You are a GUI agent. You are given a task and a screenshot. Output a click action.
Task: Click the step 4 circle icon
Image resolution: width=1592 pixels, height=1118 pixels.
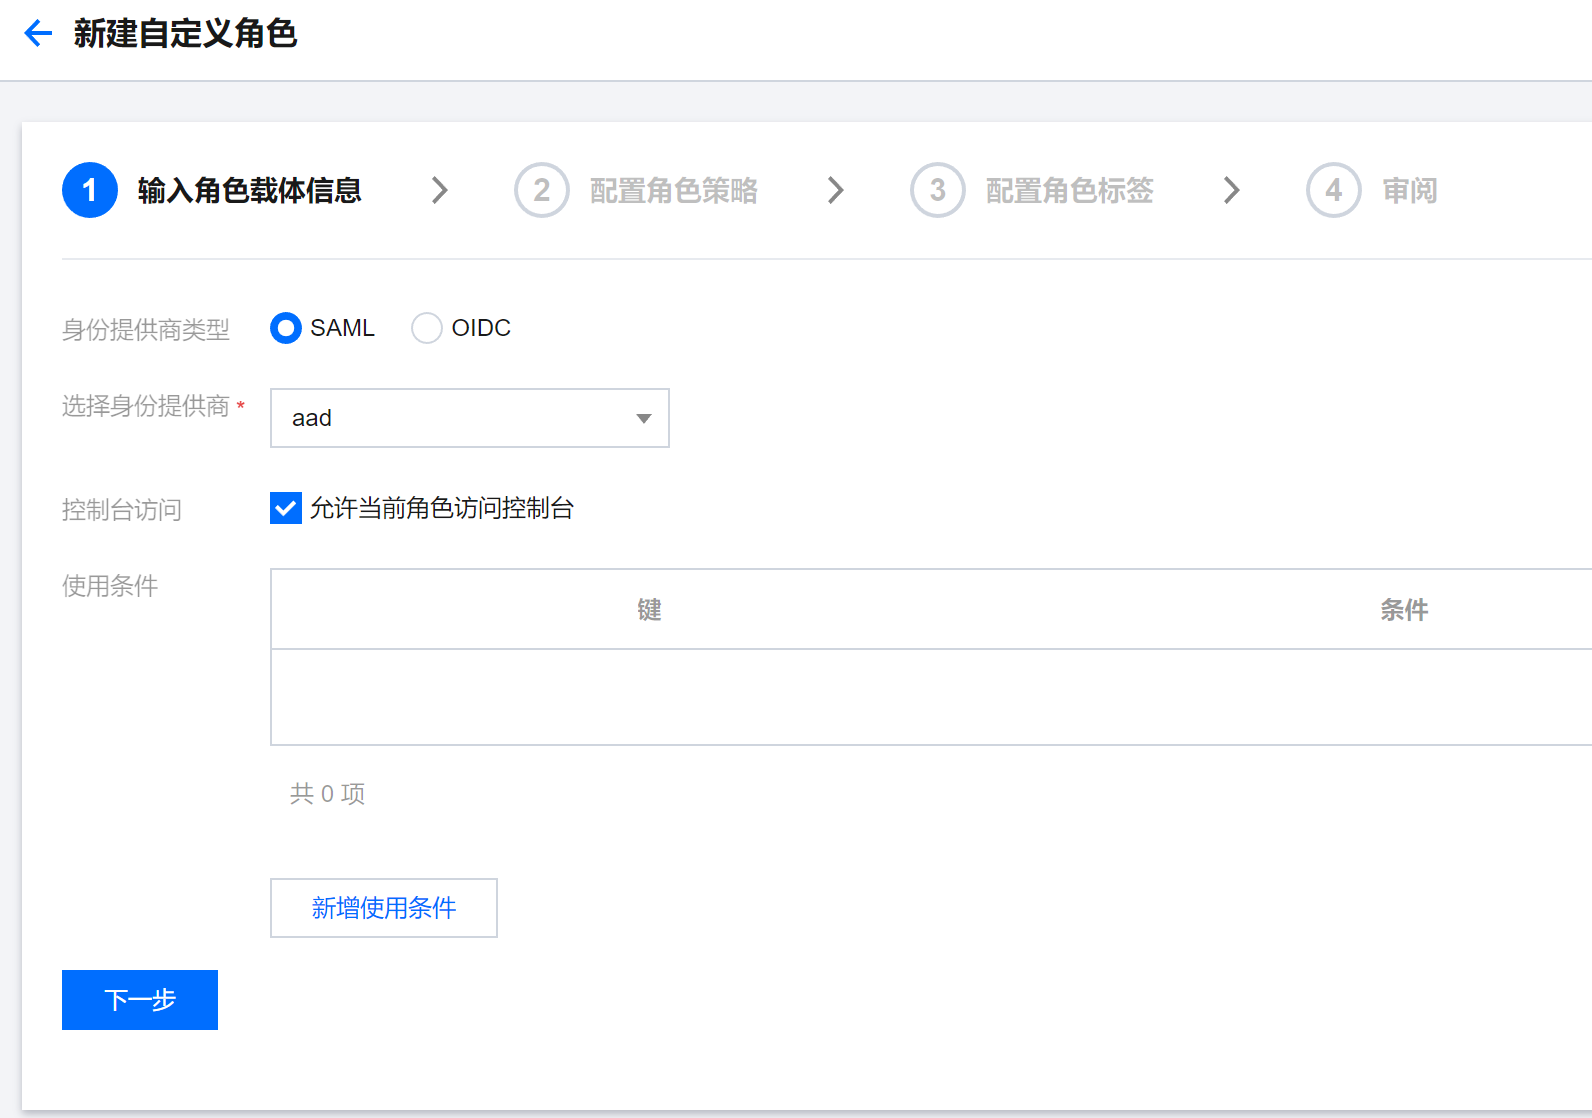[1333, 190]
